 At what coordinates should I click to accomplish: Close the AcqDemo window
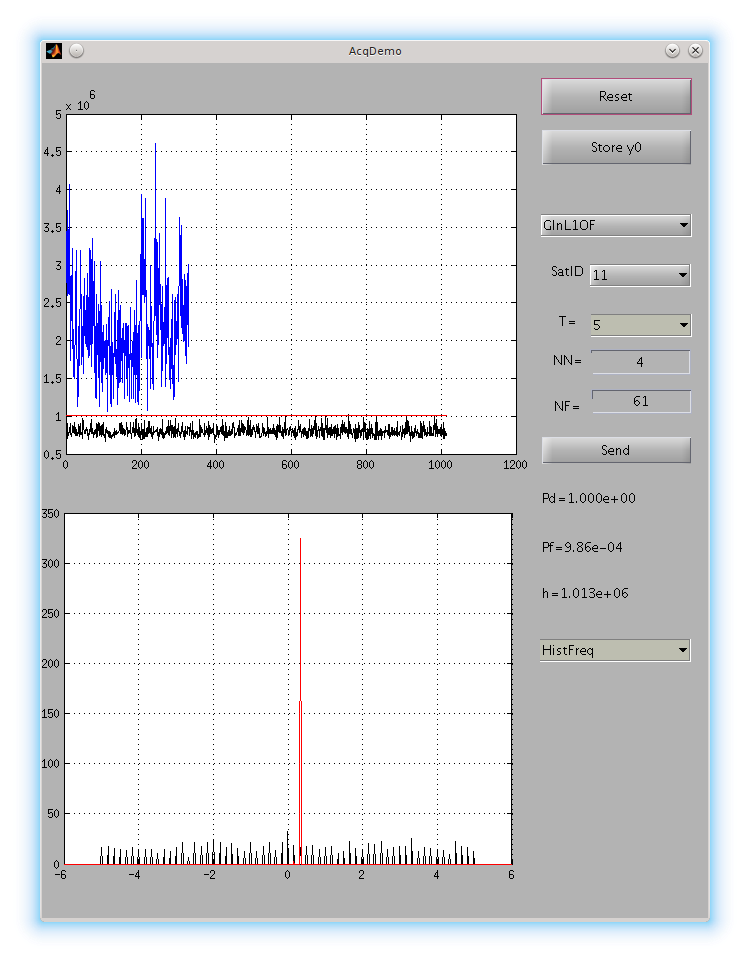click(695, 50)
